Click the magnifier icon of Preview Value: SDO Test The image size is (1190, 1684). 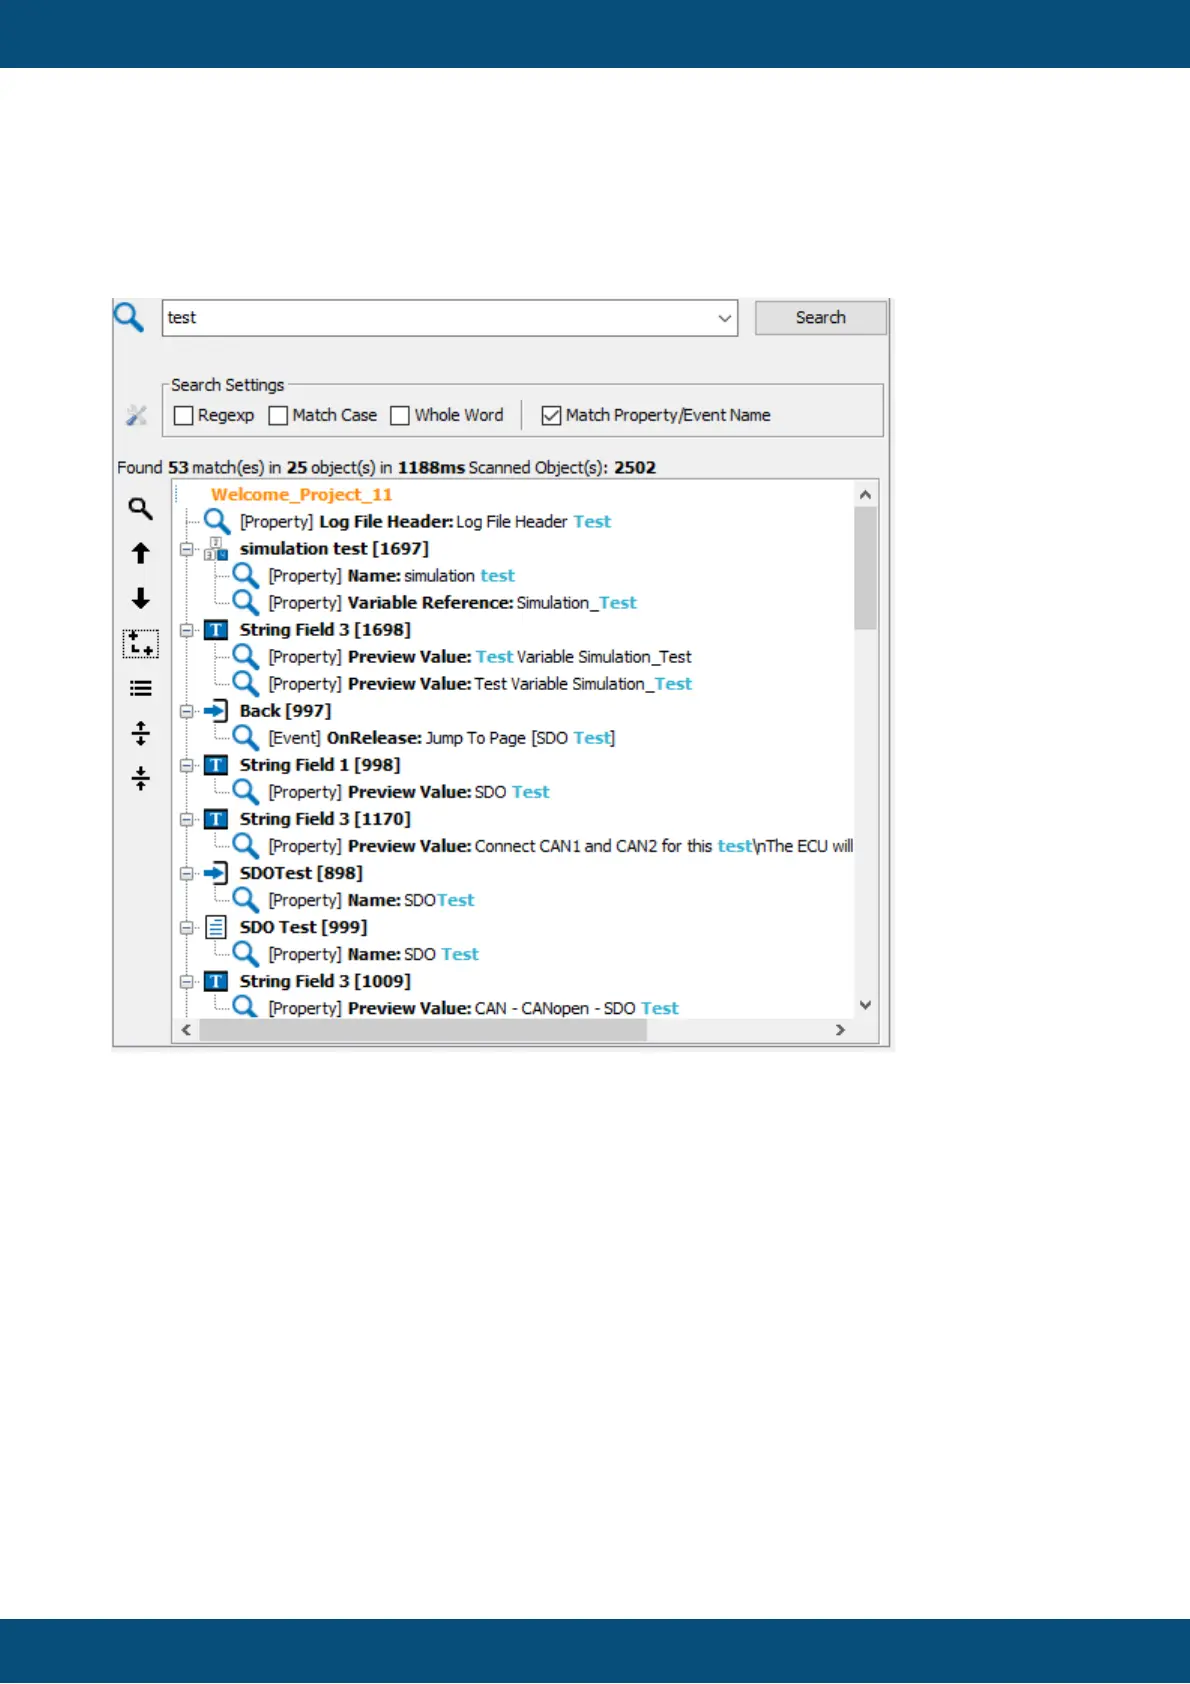pyautogui.click(x=246, y=791)
